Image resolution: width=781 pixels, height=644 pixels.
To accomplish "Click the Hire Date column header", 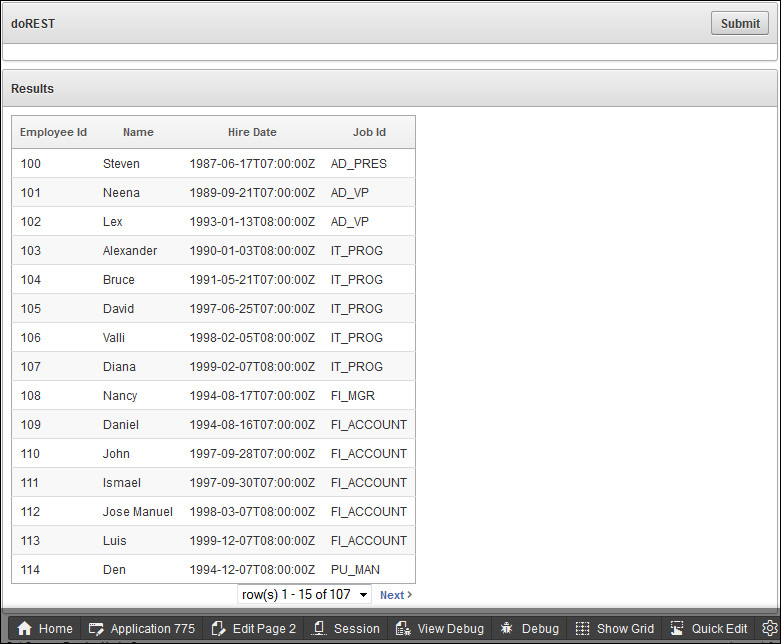I will pos(252,132).
